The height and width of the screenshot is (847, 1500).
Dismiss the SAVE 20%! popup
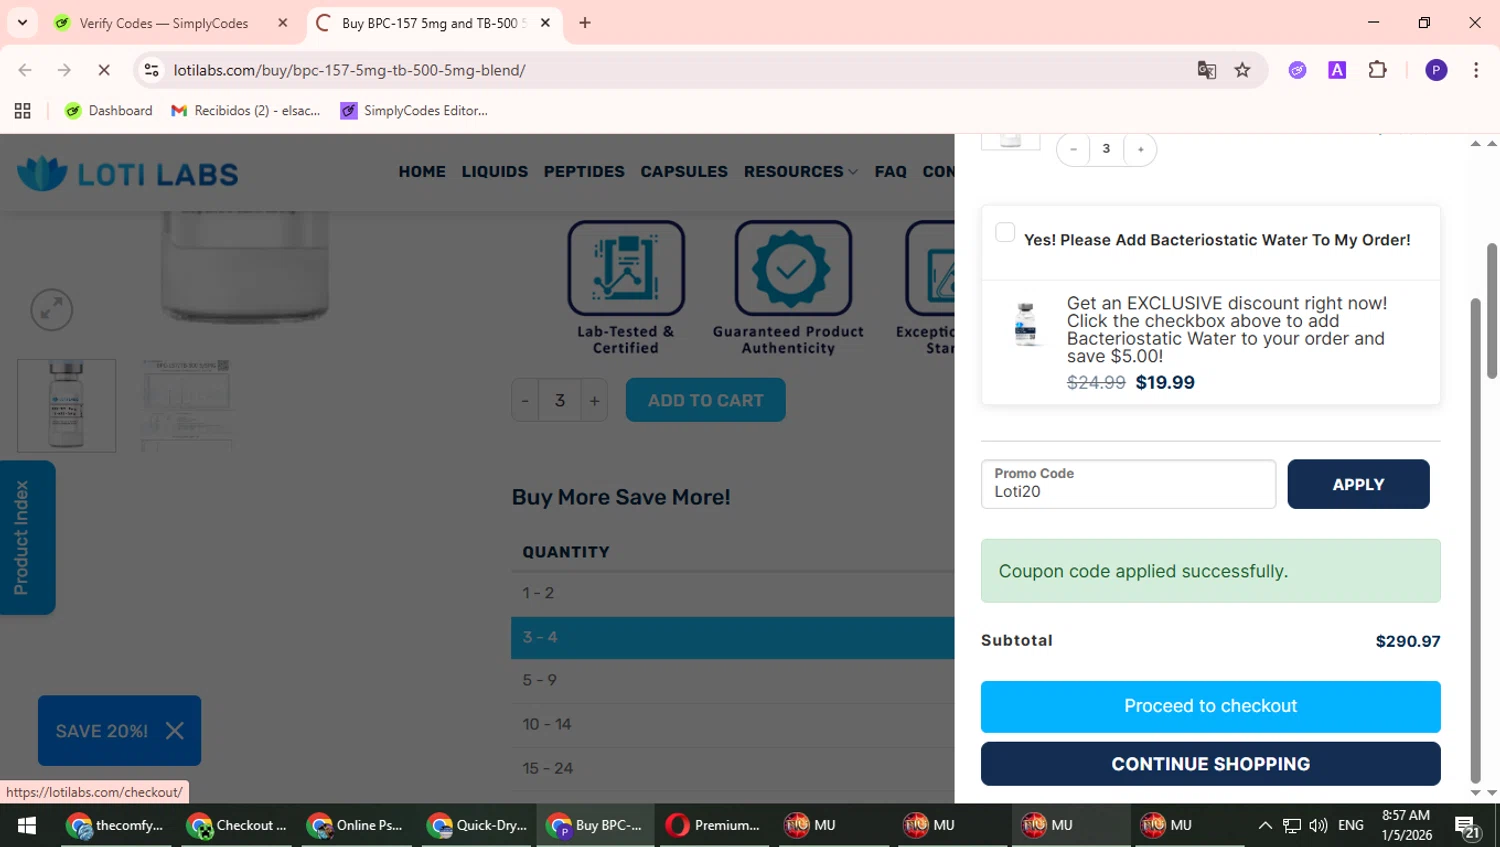[175, 731]
